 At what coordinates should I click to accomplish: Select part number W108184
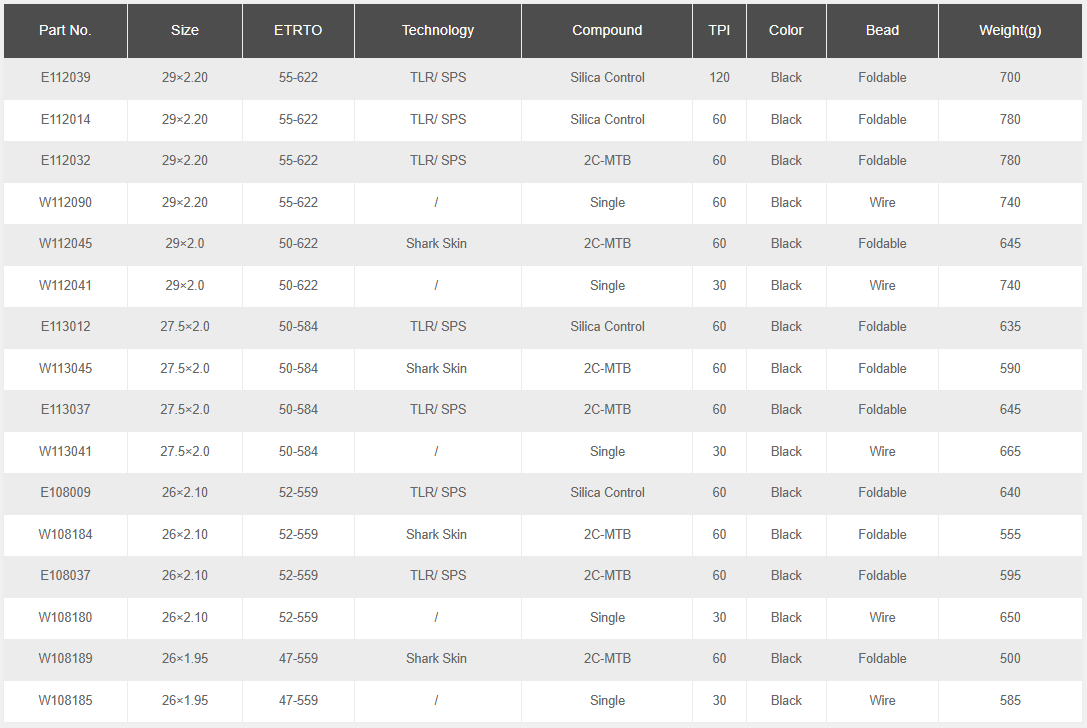pyautogui.click(x=65, y=534)
